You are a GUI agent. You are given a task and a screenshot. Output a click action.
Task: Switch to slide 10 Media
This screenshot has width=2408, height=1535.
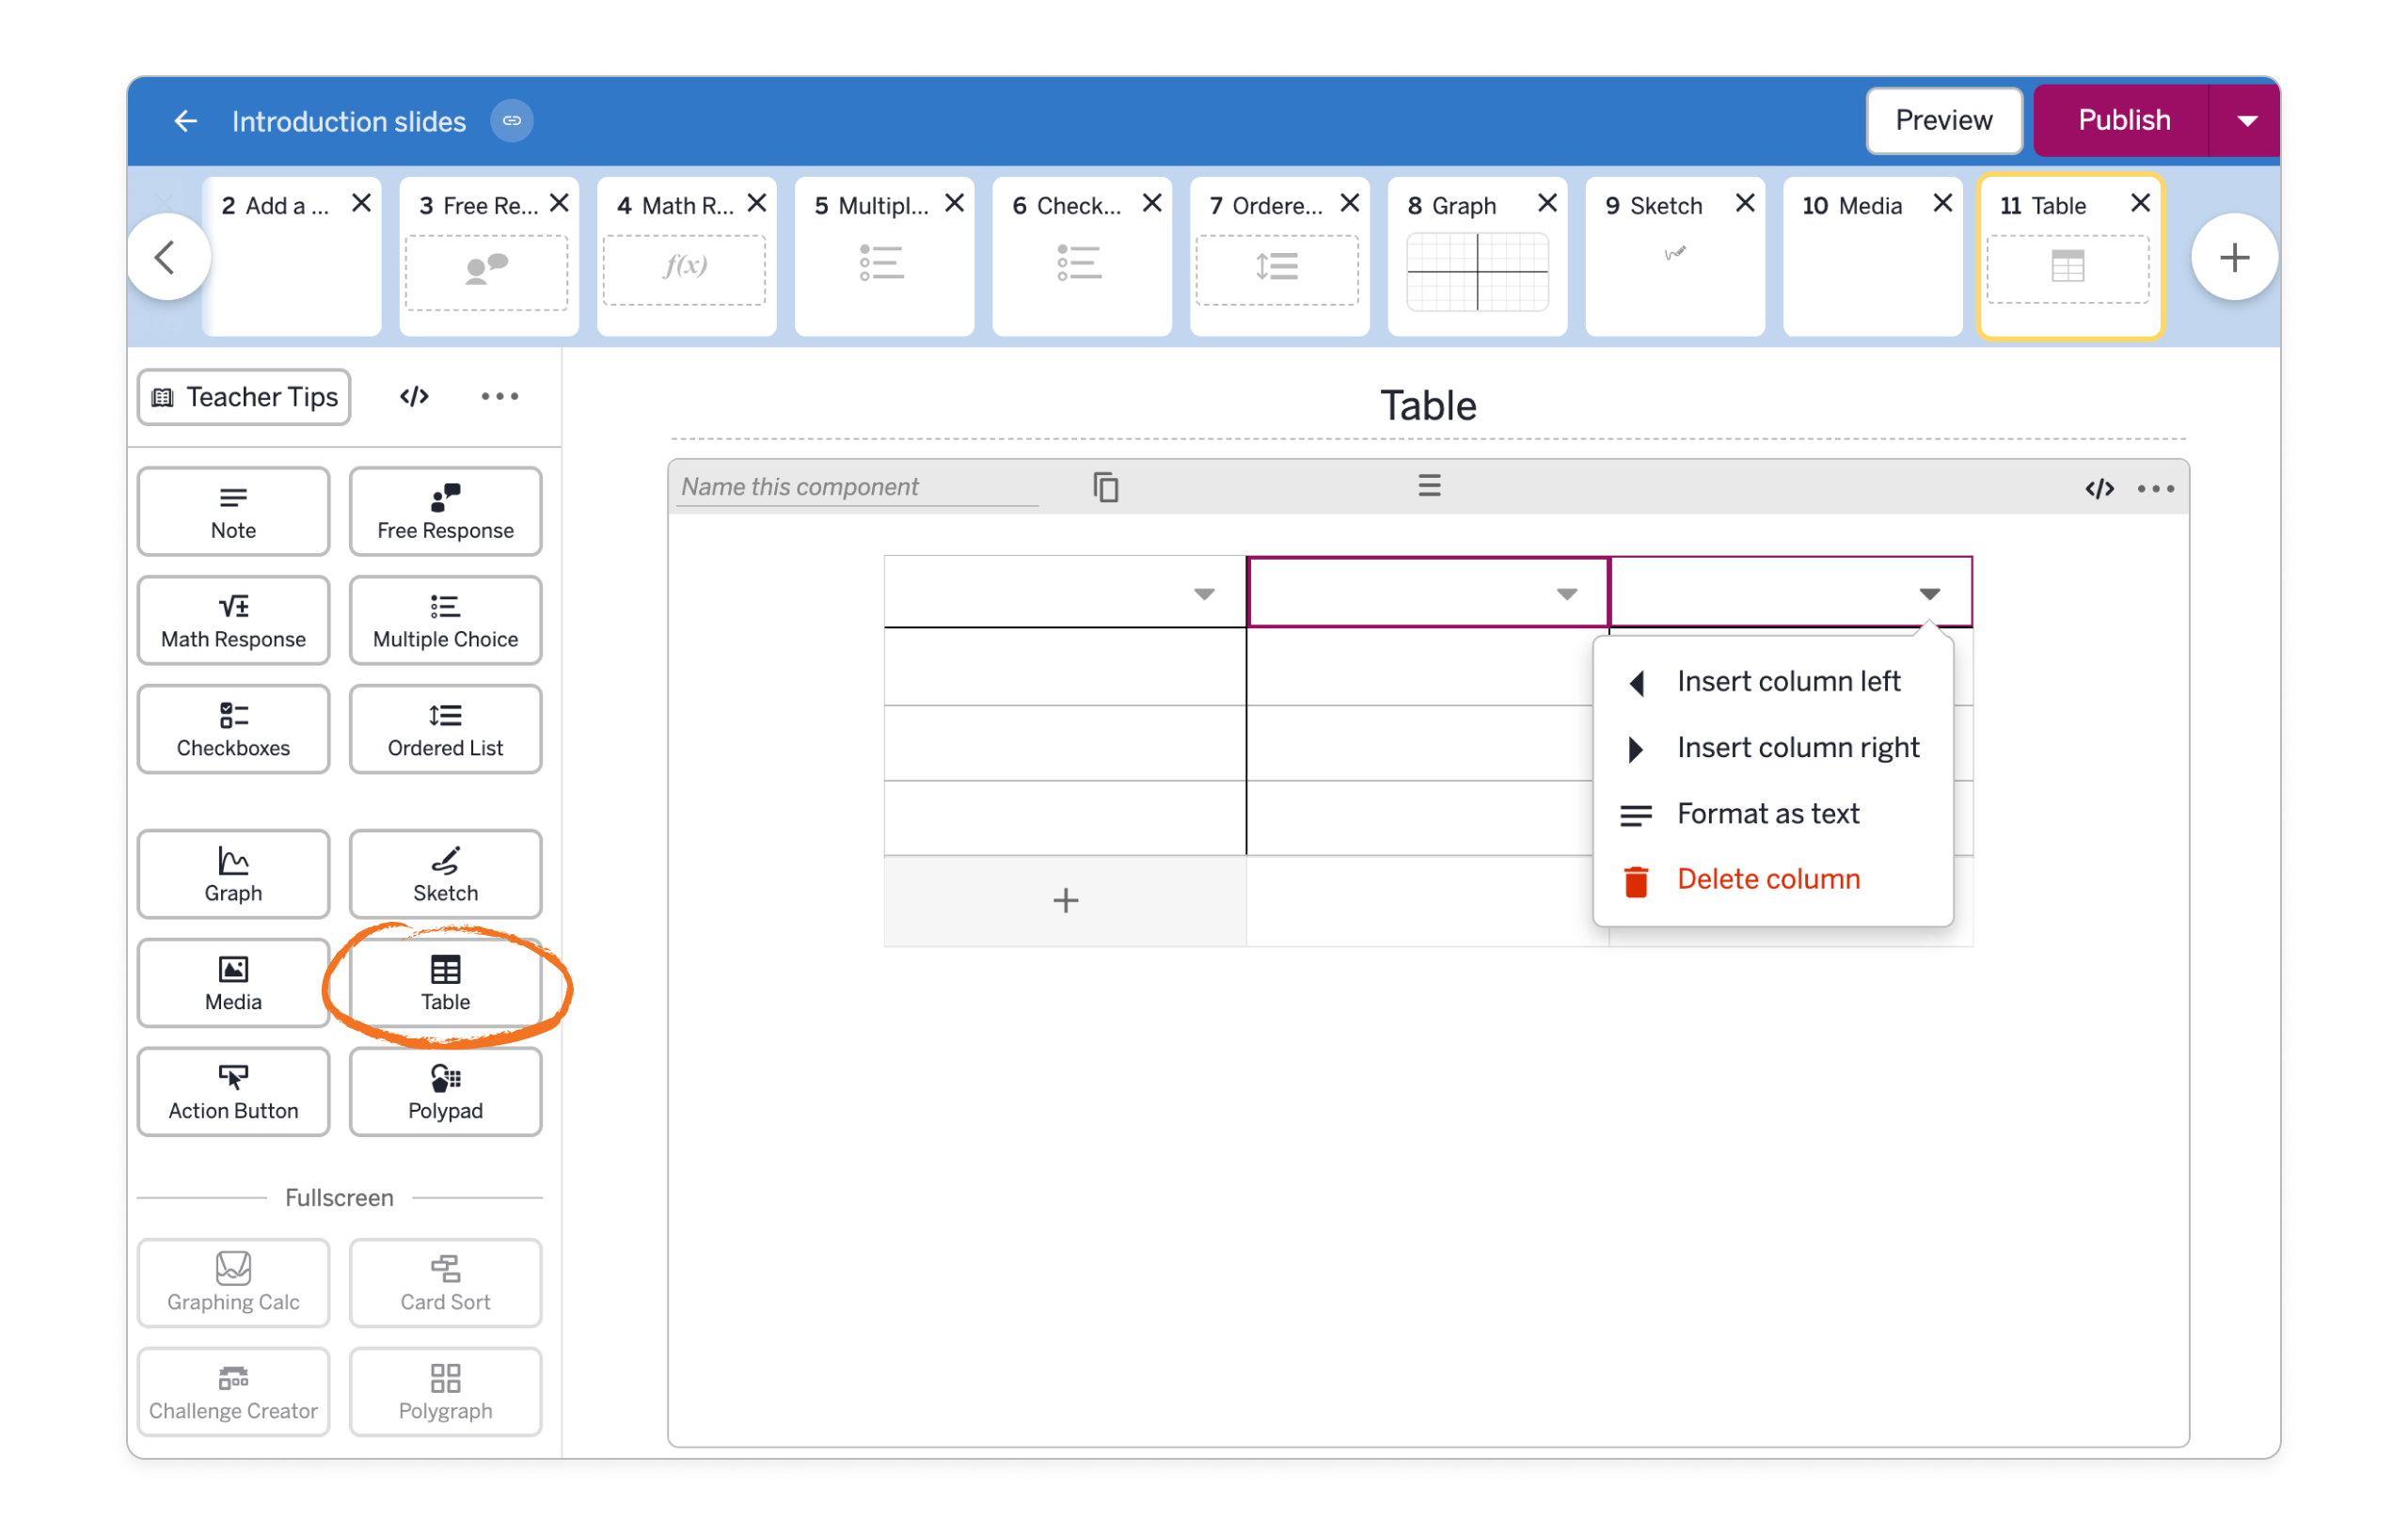tap(1871, 257)
